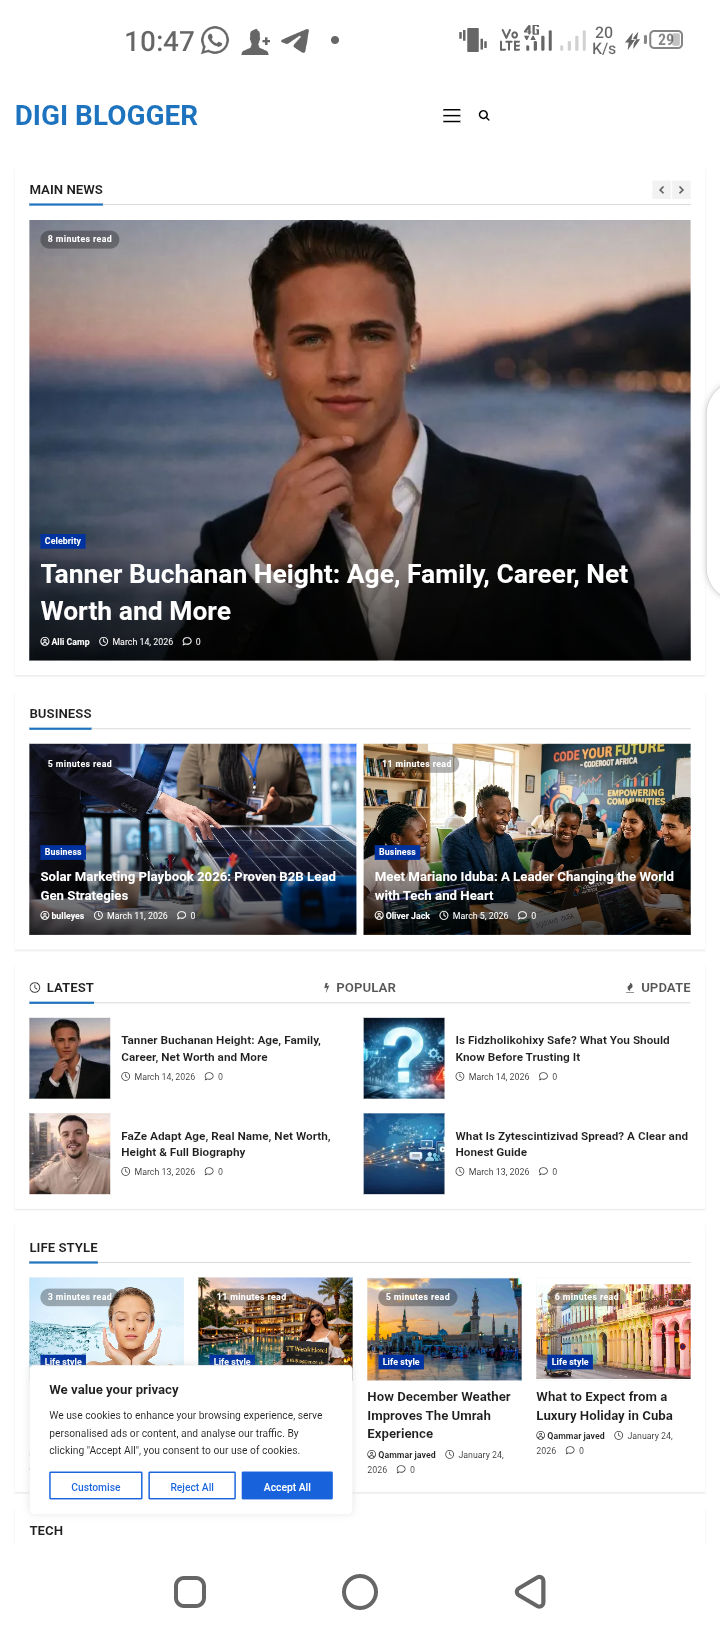Viewport: 720px width, 1640px height.
Task: Open the DIGI BLOGGER home logo
Action: 106,116
